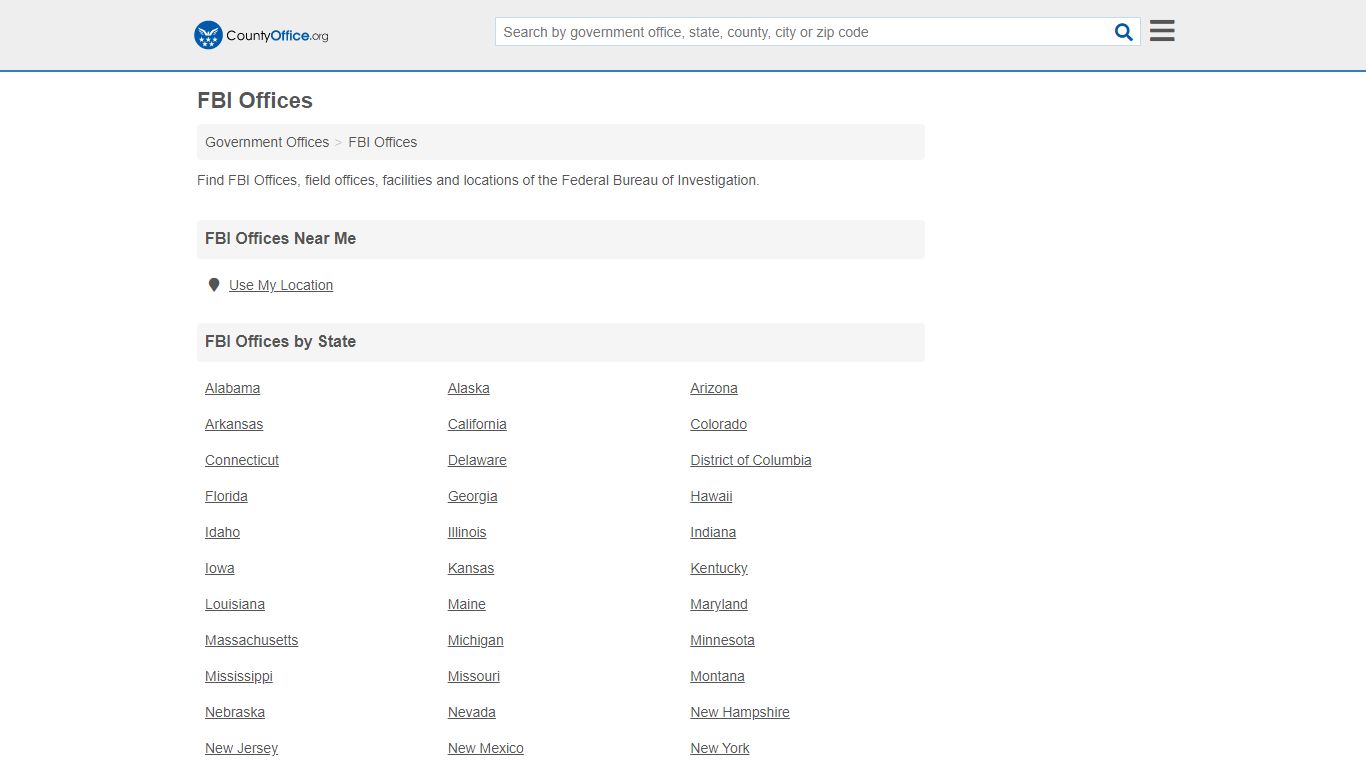Go to Mississippi FBI offices
Viewport: 1366px width, 768px height.
[239, 676]
